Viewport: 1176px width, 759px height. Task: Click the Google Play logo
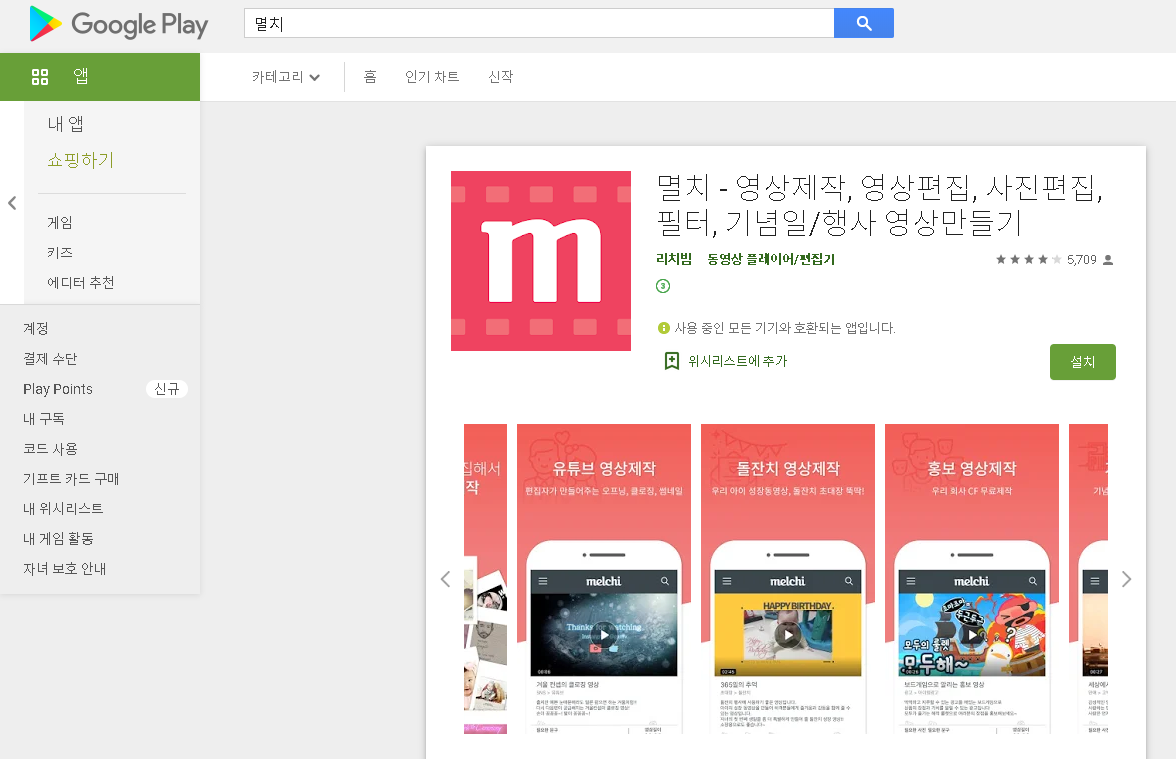coord(118,24)
